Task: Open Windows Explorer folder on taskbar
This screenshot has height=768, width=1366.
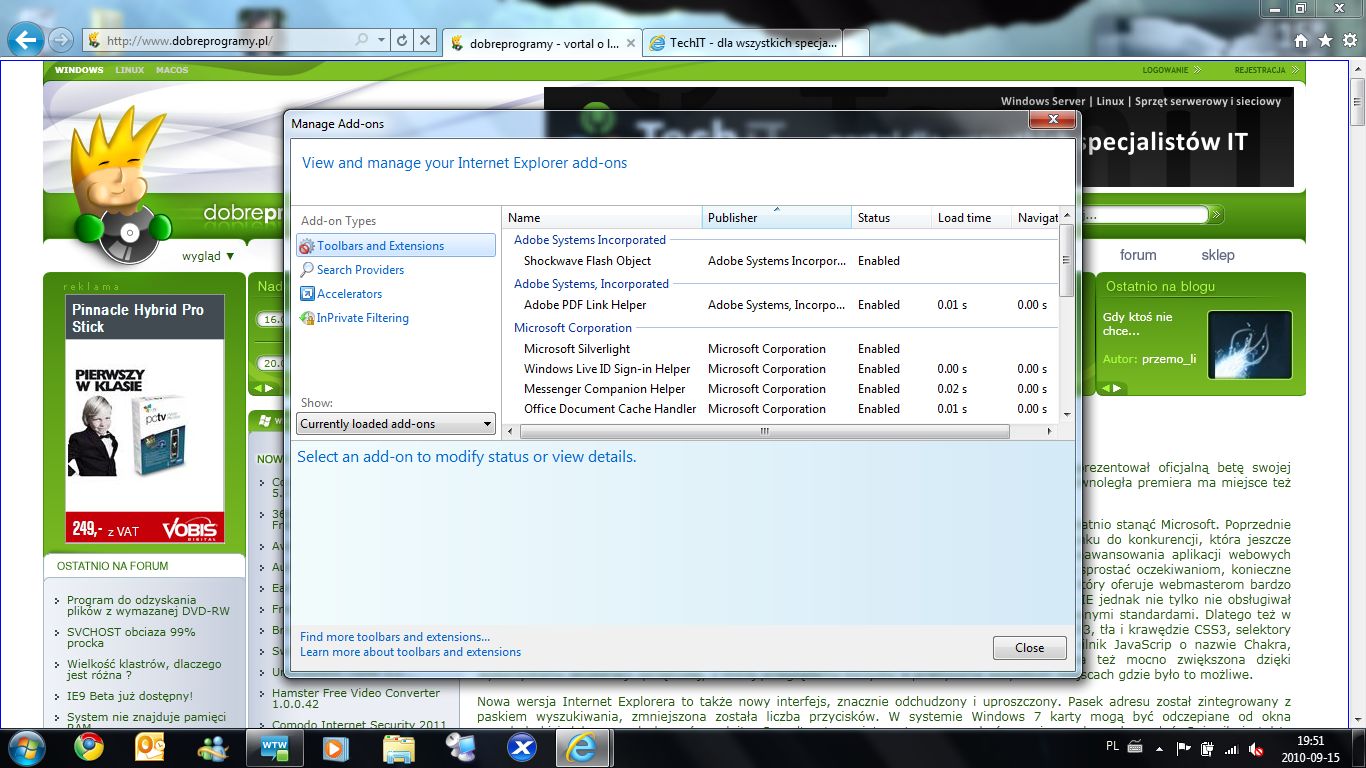Action: click(399, 748)
